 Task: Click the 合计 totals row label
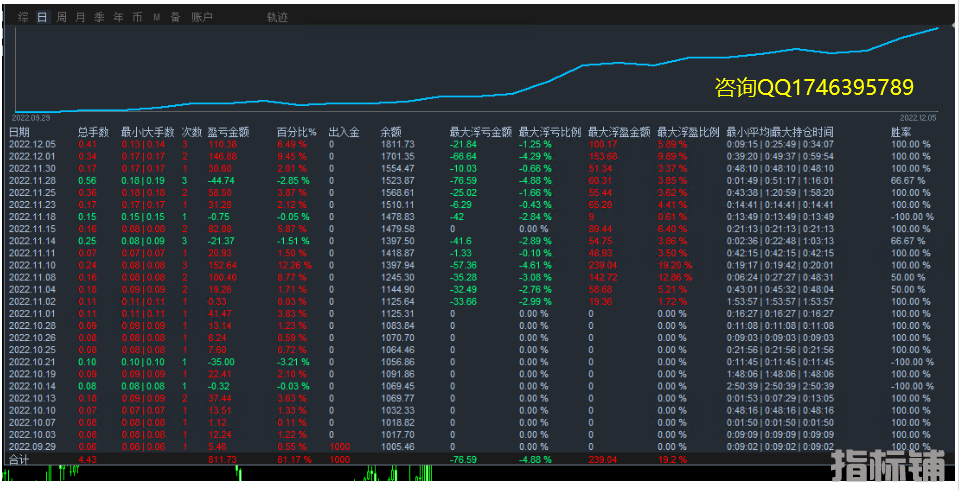pyautogui.click(x=19, y=459)
